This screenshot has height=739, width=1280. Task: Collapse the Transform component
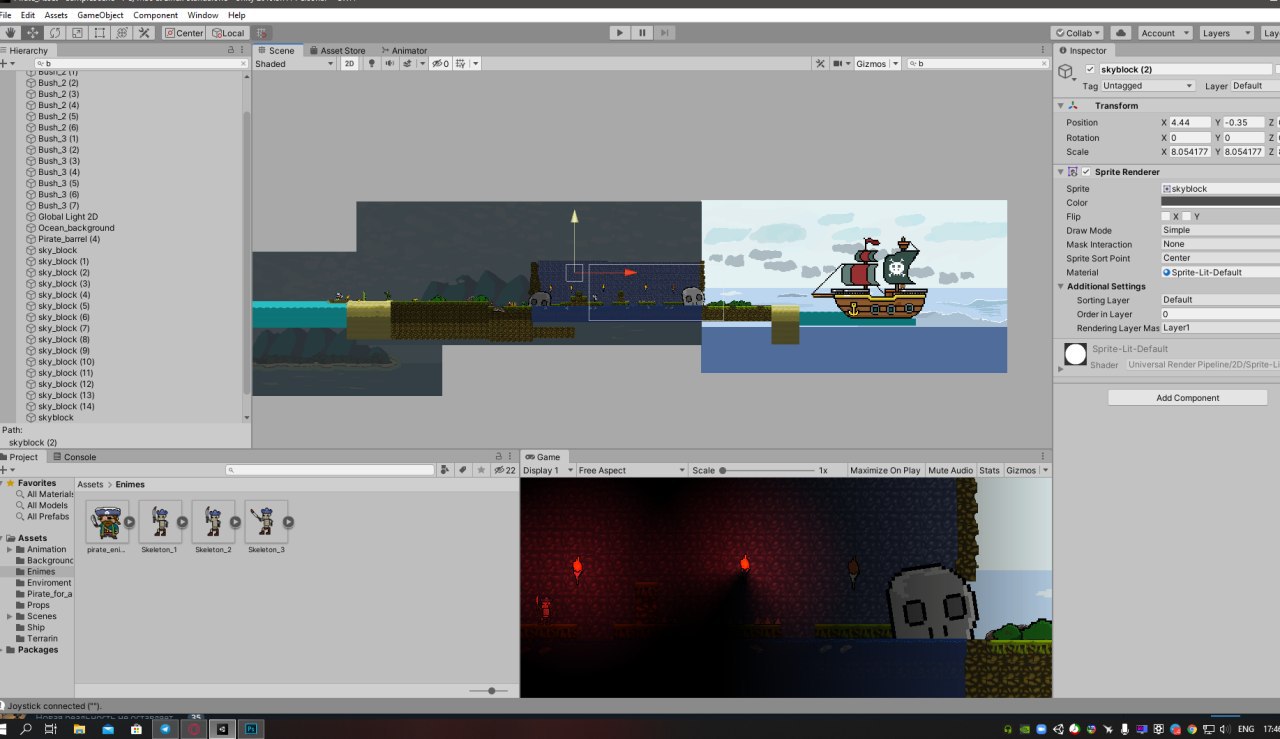coord(1061,105)
